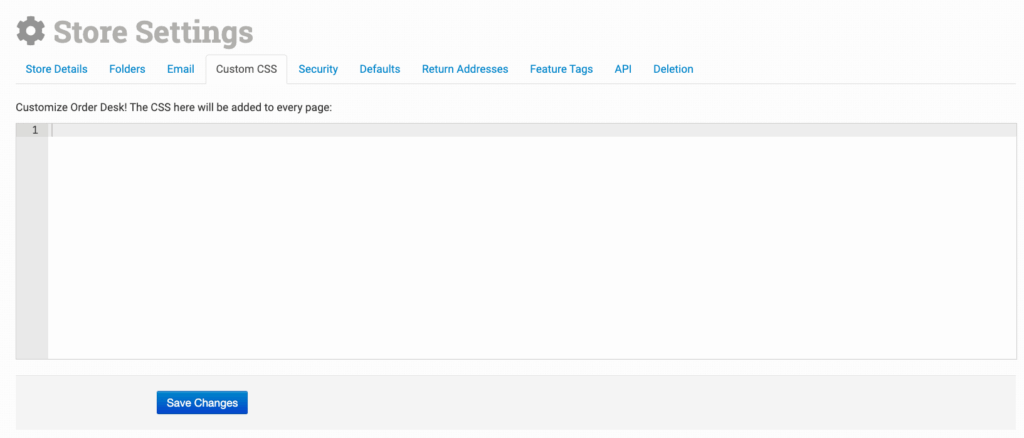Go to the Email settings tab
The width and height of the screenshot is (1024, 438).
[180, 69]
